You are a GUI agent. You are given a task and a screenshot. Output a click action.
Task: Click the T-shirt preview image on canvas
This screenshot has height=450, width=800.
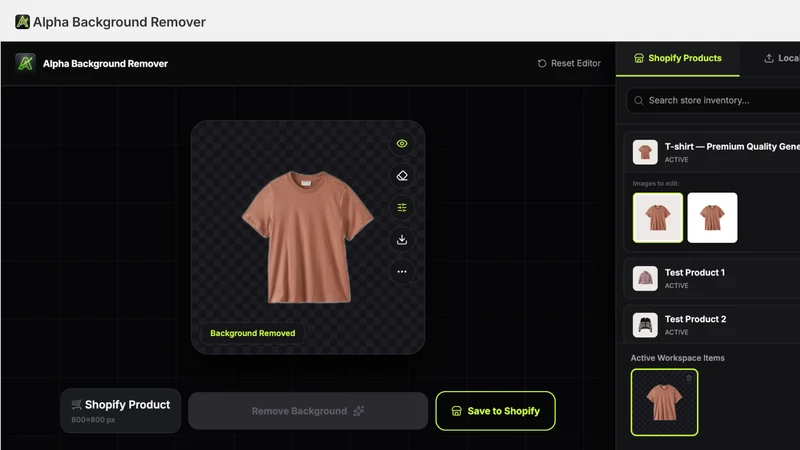point(308,237)
